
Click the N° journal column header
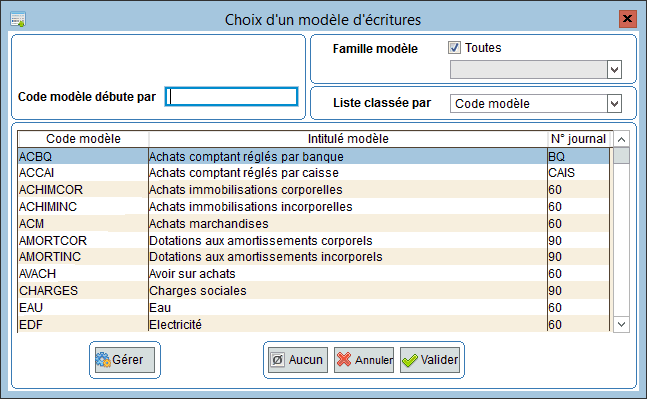pyautogui.click(x=578, y=139)
